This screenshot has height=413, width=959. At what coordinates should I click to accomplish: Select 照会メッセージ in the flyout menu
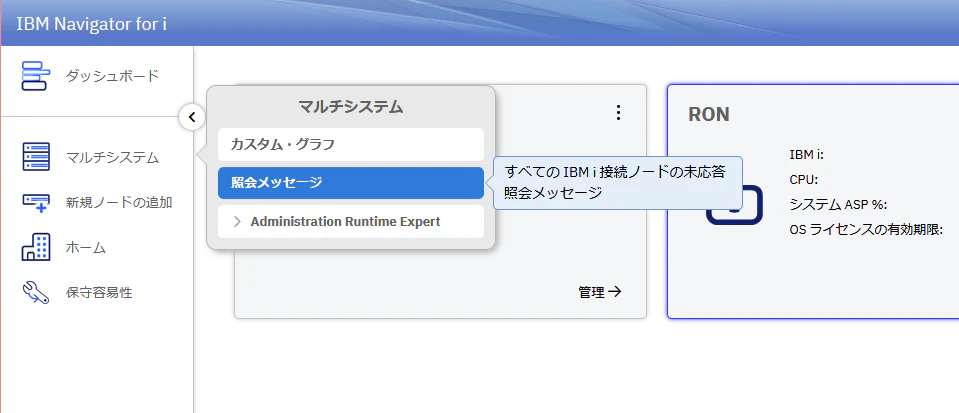(351, 182)
